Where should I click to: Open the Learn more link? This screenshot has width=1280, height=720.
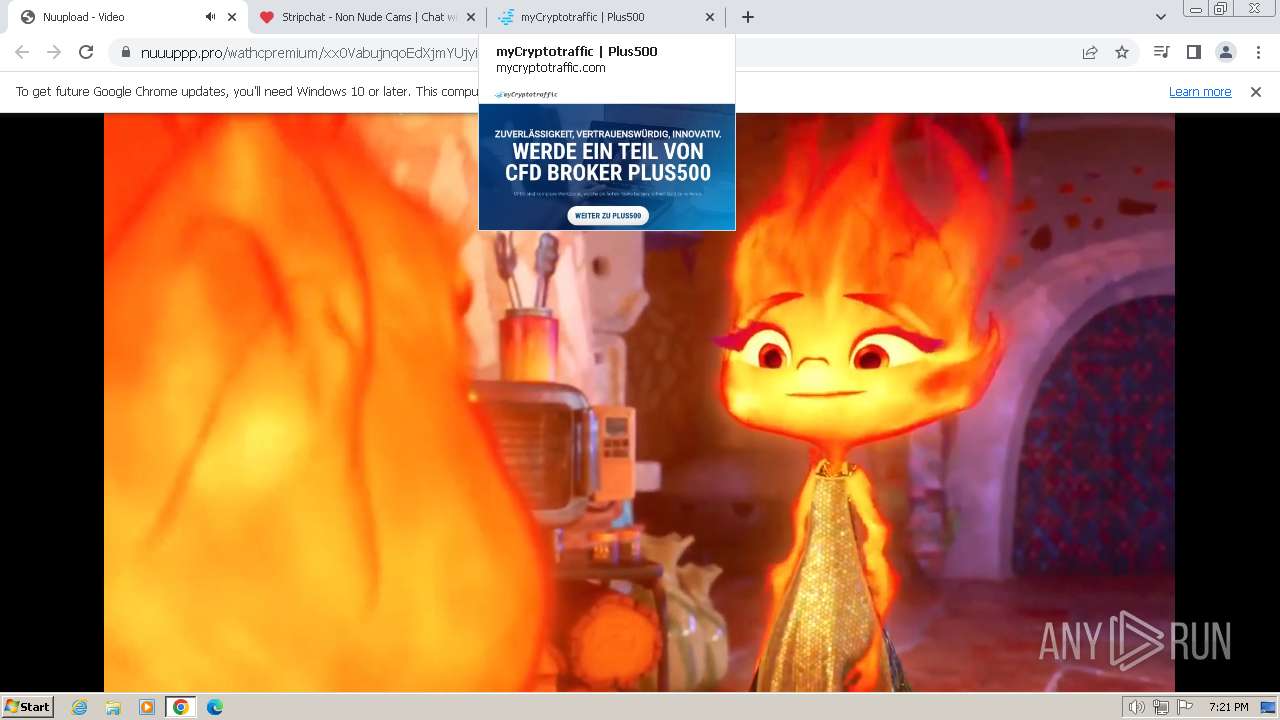pos(1200,92)
